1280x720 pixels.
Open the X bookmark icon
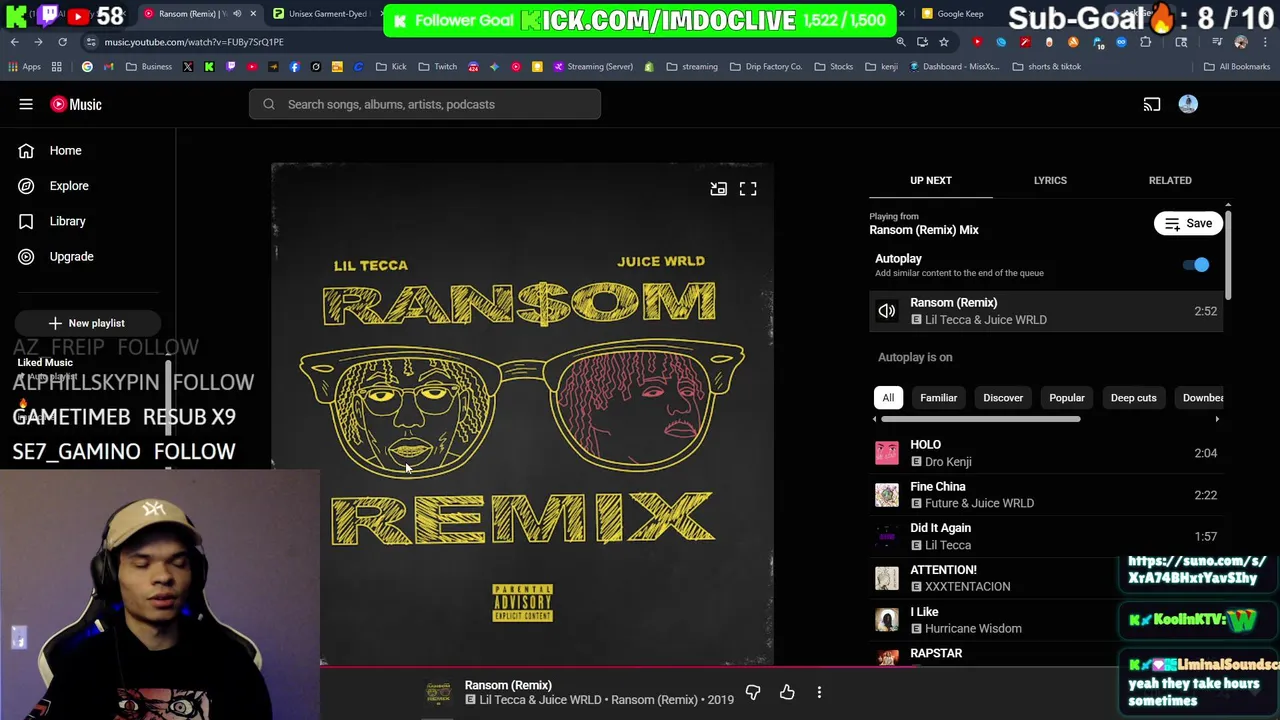188,67
